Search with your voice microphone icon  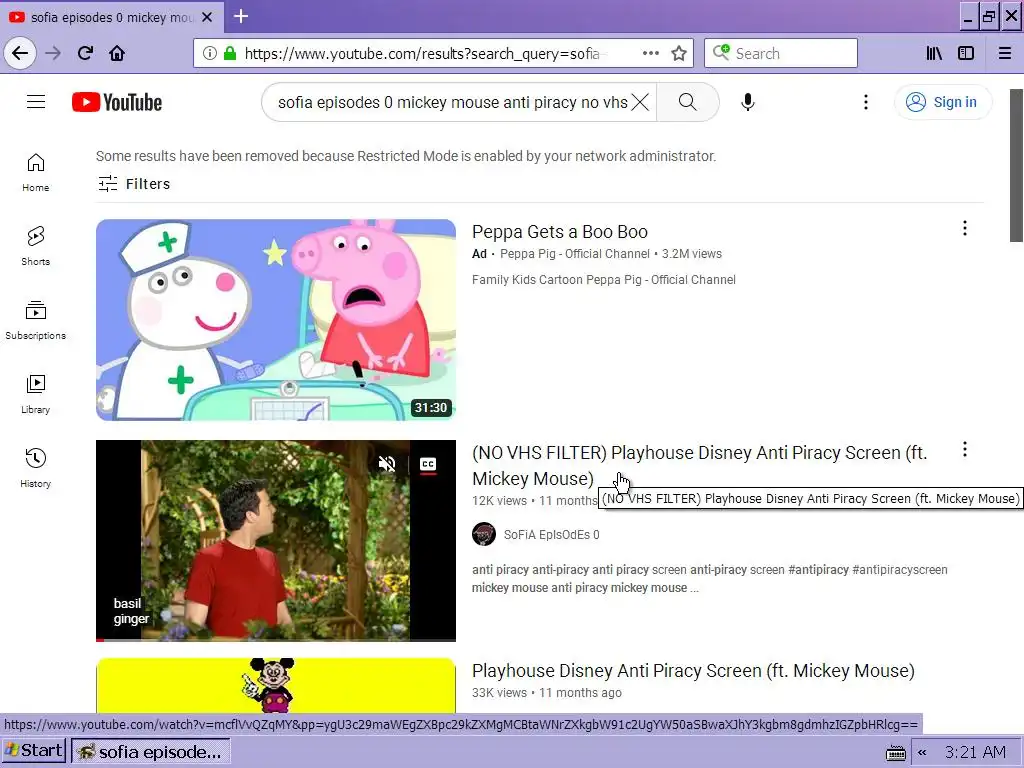click(x=748, y=102)
